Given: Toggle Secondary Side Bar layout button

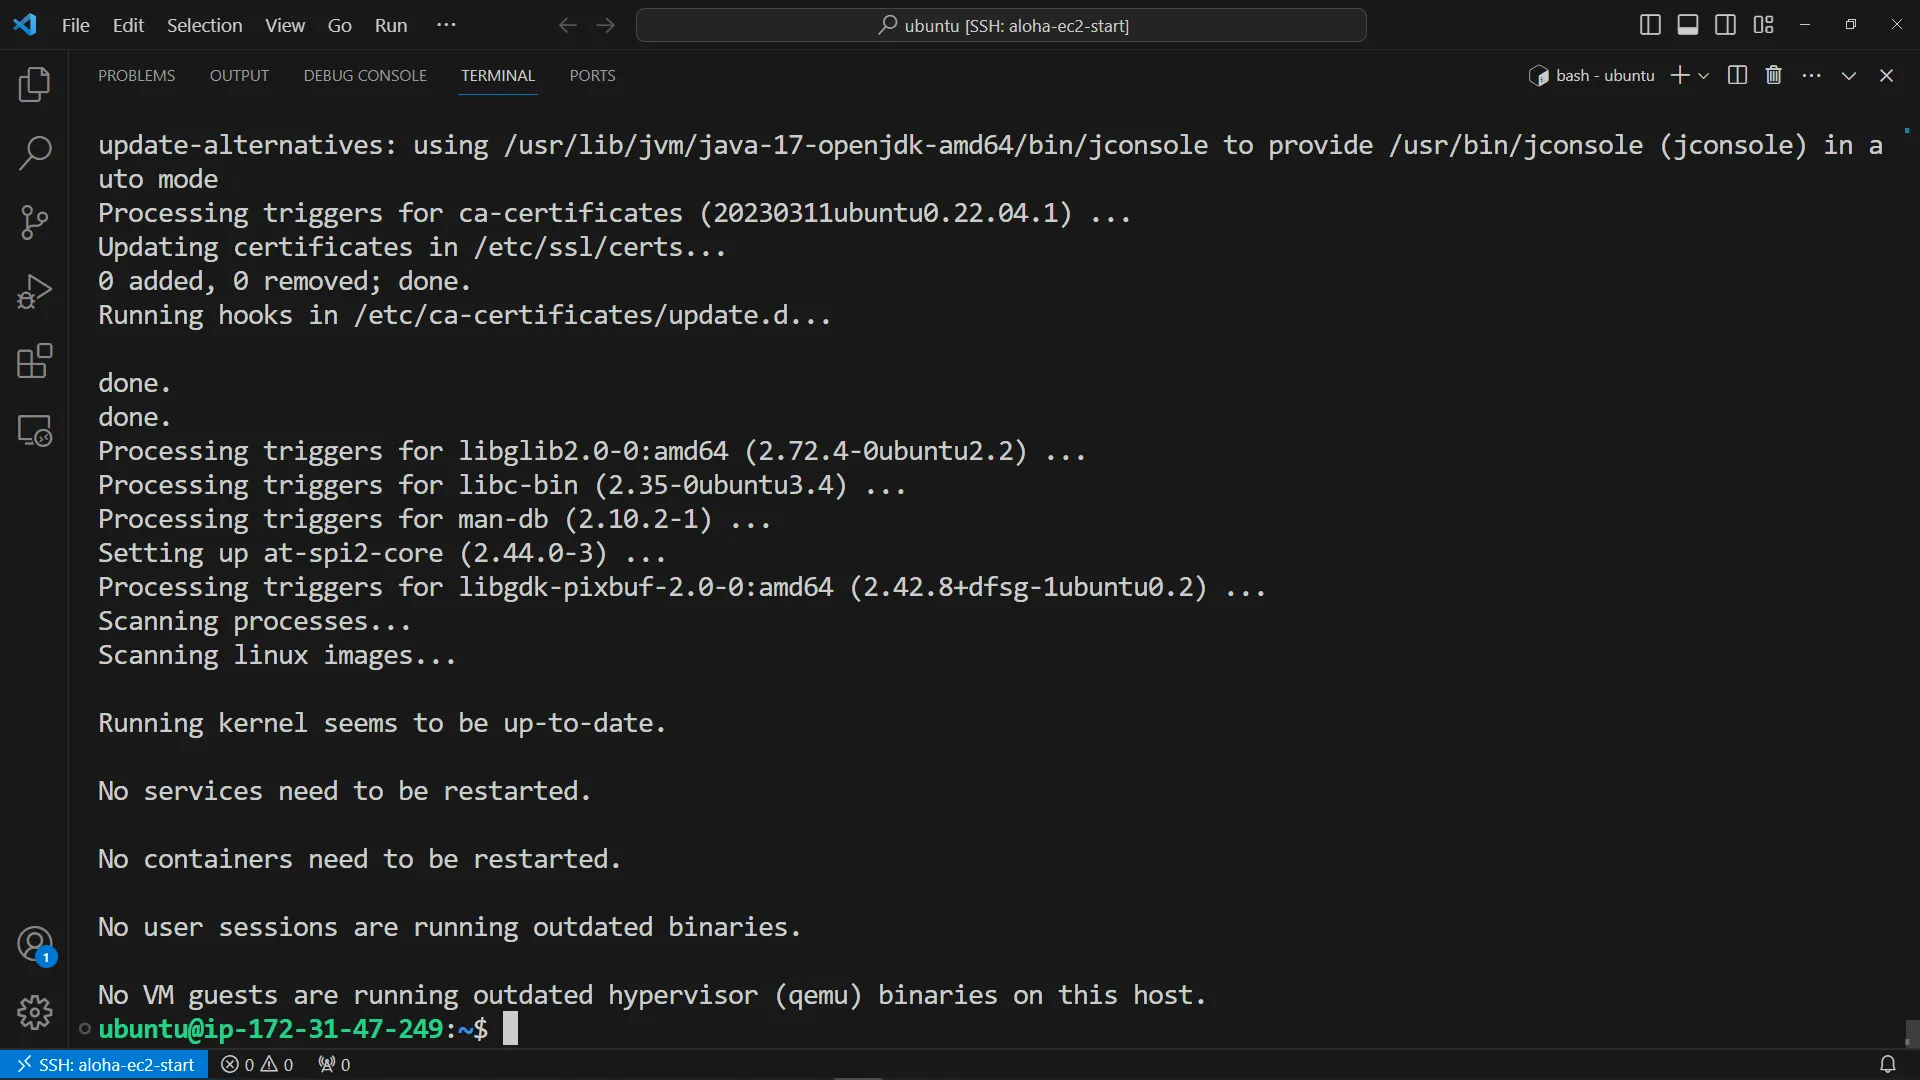Looking at the screenshot, I should (1726, 25).
